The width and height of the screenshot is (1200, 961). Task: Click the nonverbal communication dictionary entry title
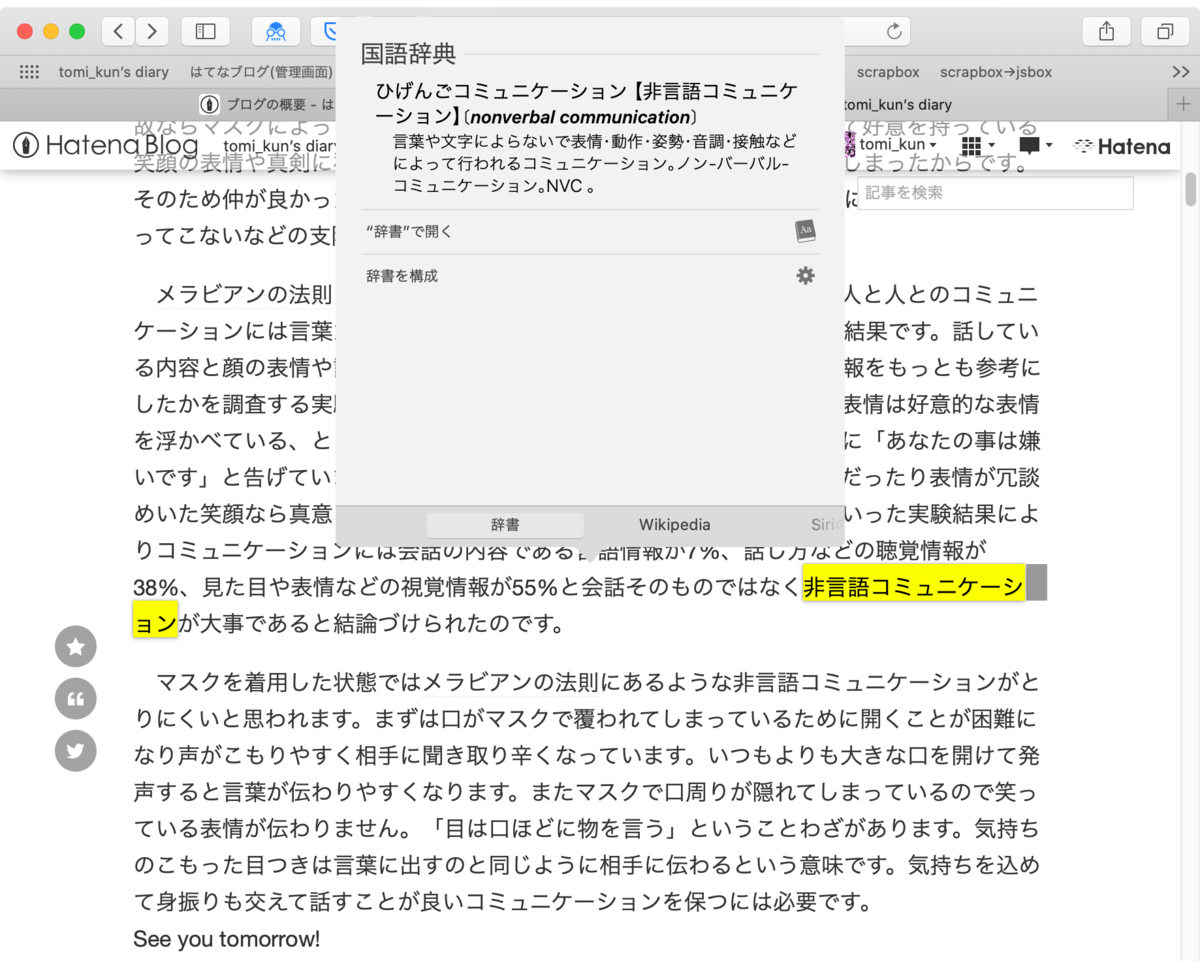587,105
